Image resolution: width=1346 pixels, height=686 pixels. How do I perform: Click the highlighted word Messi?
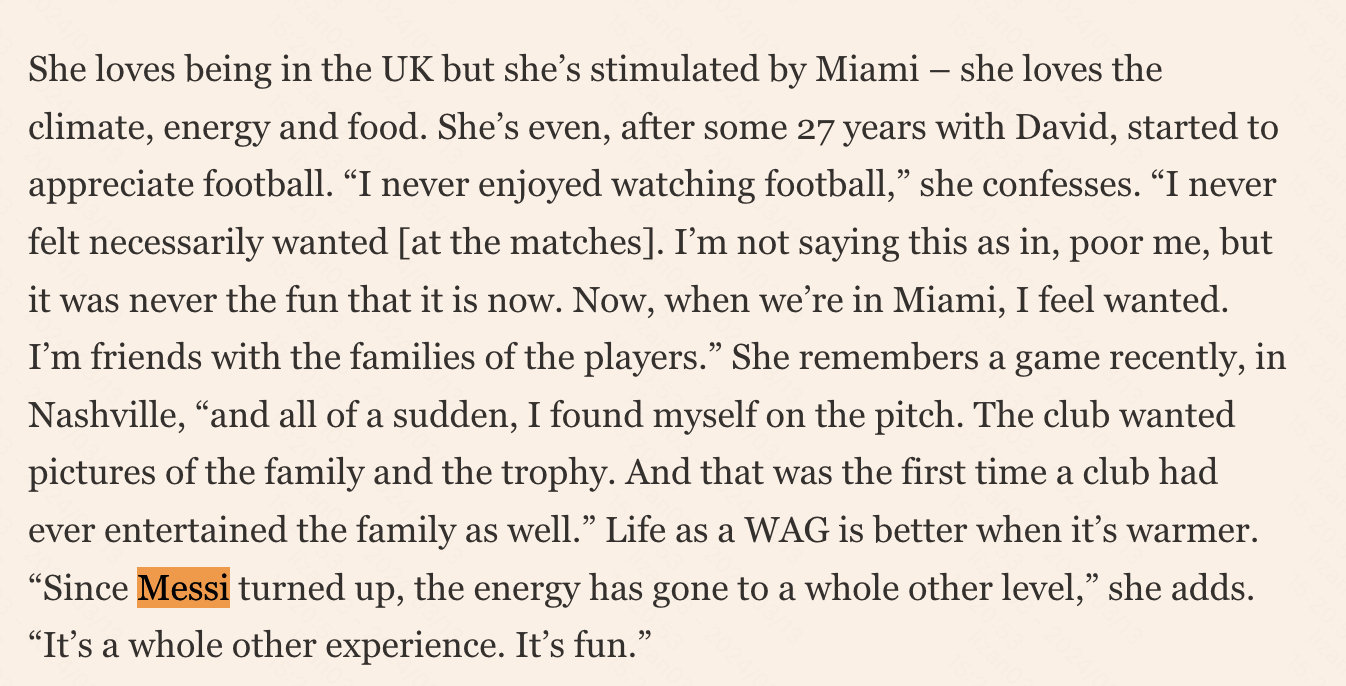(x=184, y=588)
